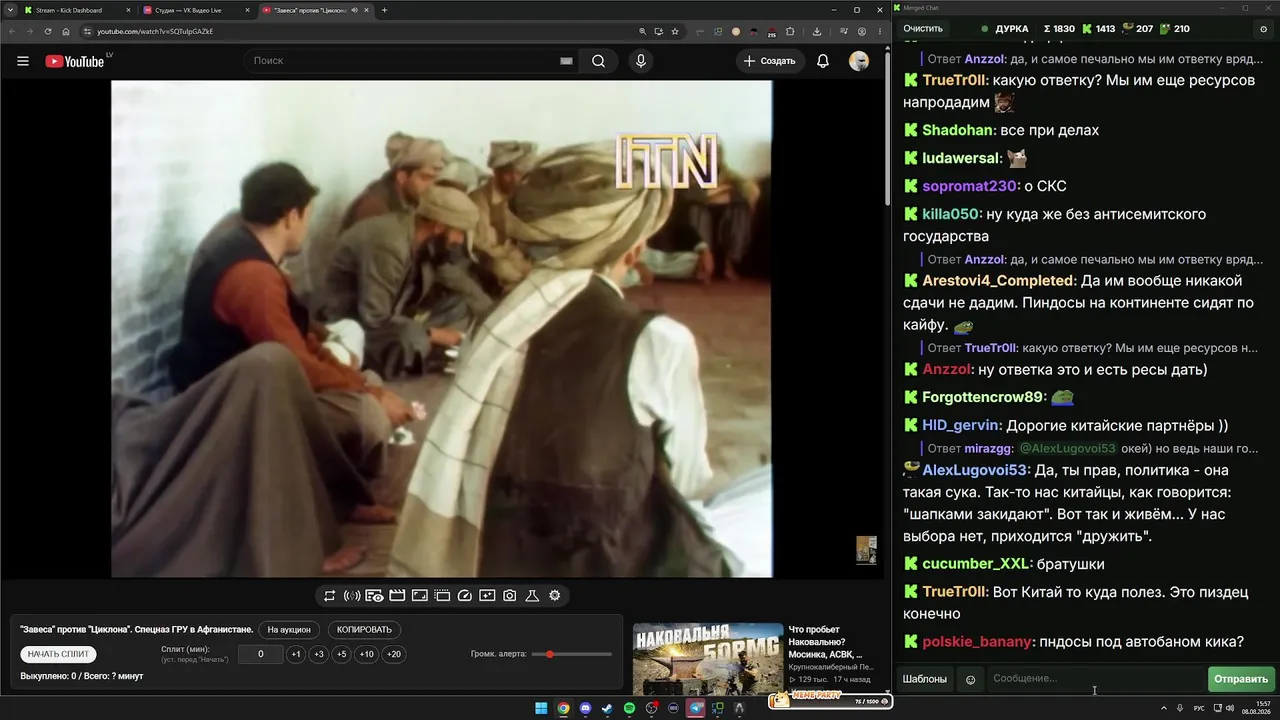Image resolution: width=1280 pixels, height=720 pixels.
Task: Open the YouTube guide hamburger menu
Action: coord(23,61)
